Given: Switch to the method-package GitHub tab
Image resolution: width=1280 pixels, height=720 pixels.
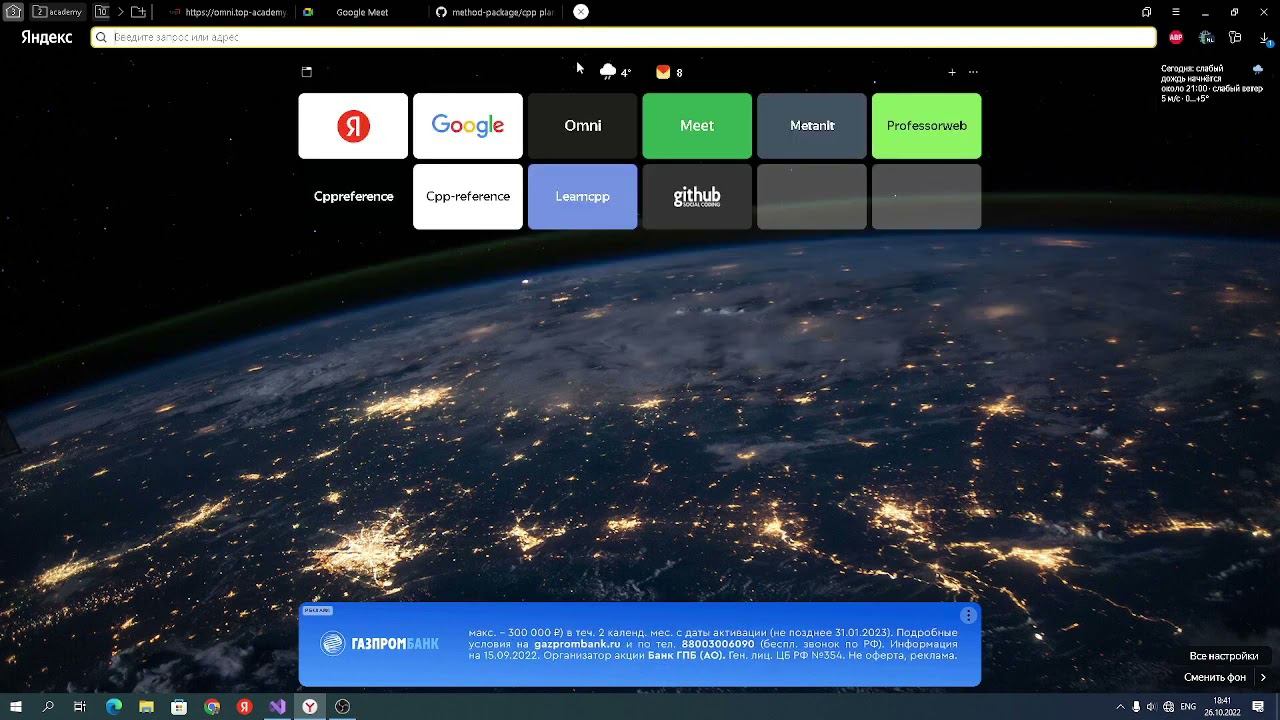Looking at the screenshot, I should [x=494, y=12].
